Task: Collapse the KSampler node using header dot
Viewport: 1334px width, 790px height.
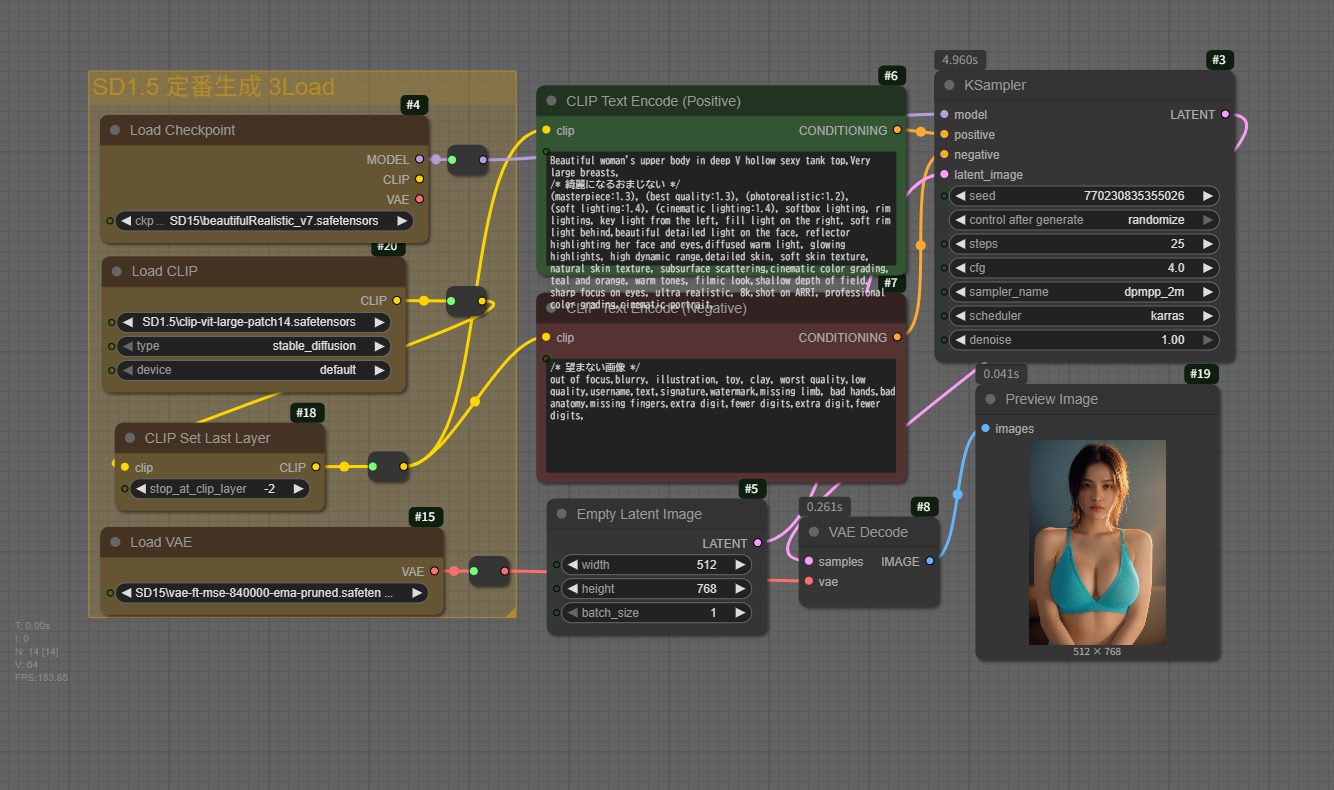Action: [949, 86]
